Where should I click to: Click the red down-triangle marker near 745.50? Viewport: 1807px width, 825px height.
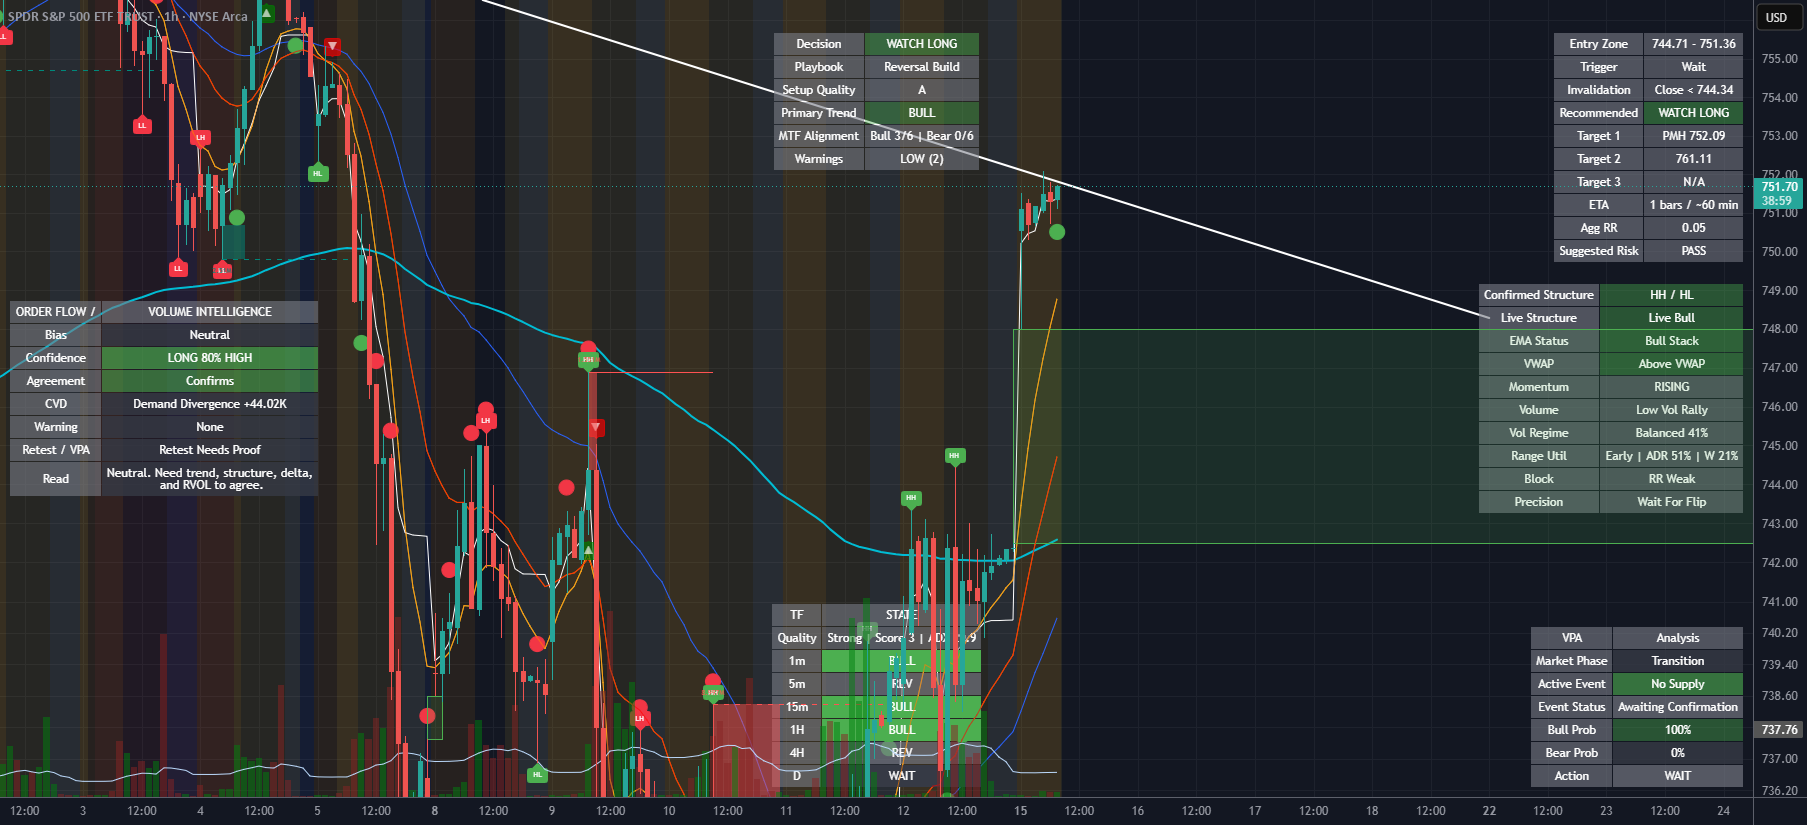(x=596, y=428)
